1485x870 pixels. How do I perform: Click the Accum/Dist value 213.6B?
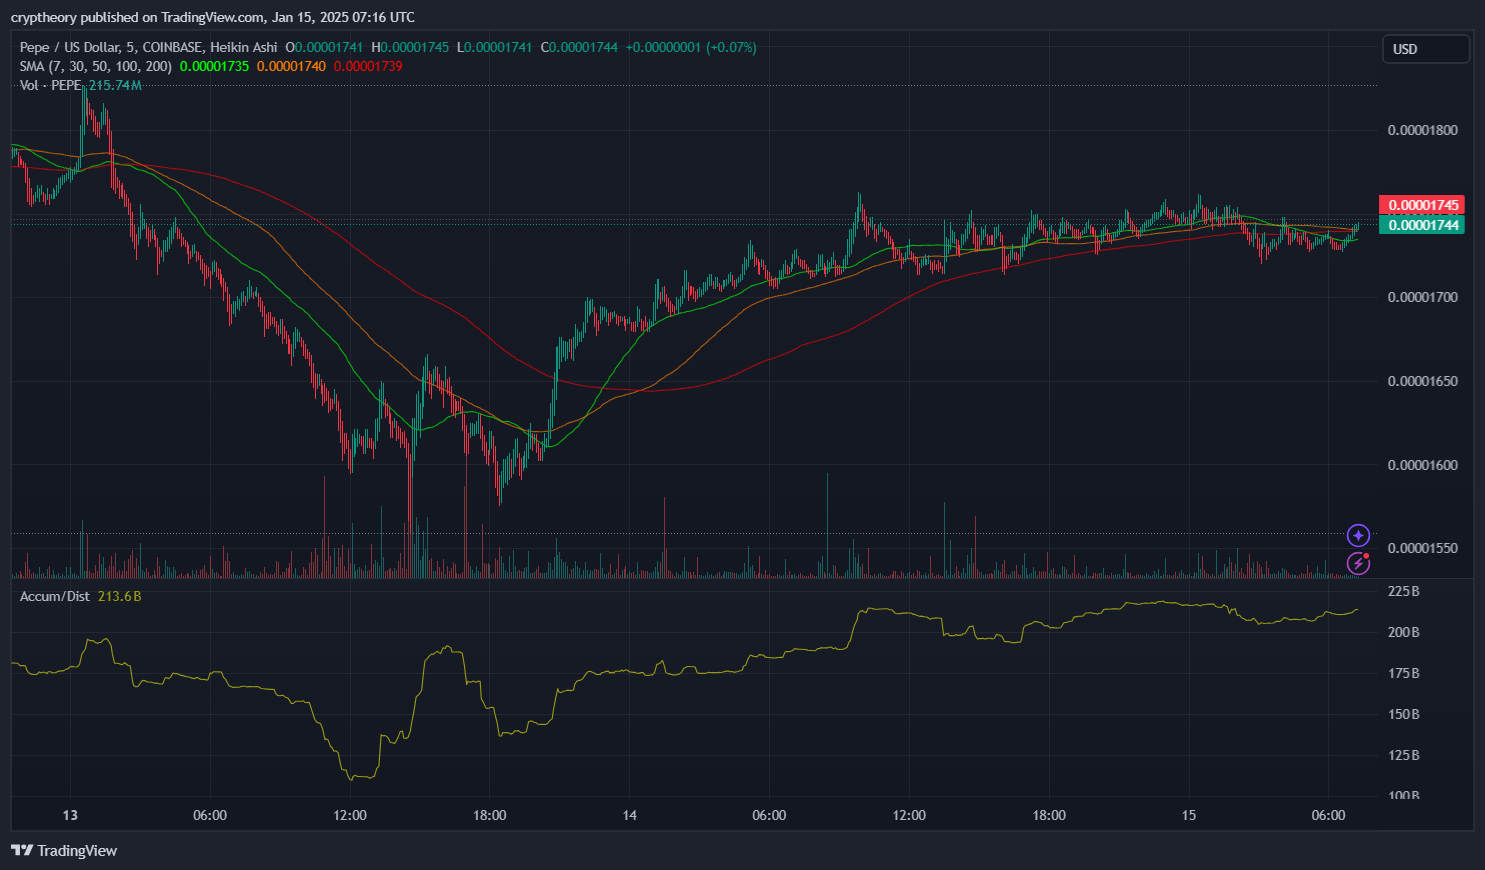coord(120,596)
